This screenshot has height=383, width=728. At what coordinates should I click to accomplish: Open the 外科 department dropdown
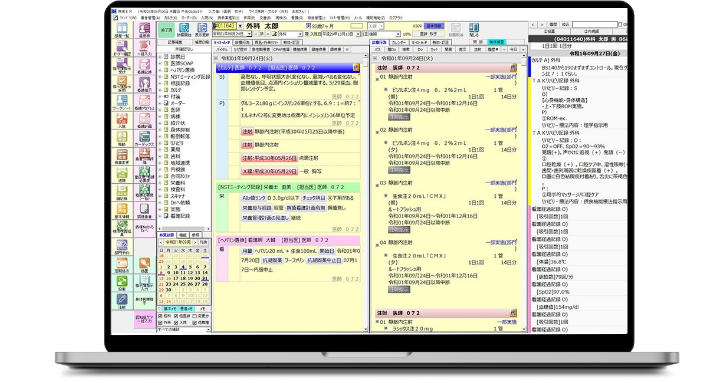pyautogui.click(x=299, y=34)
